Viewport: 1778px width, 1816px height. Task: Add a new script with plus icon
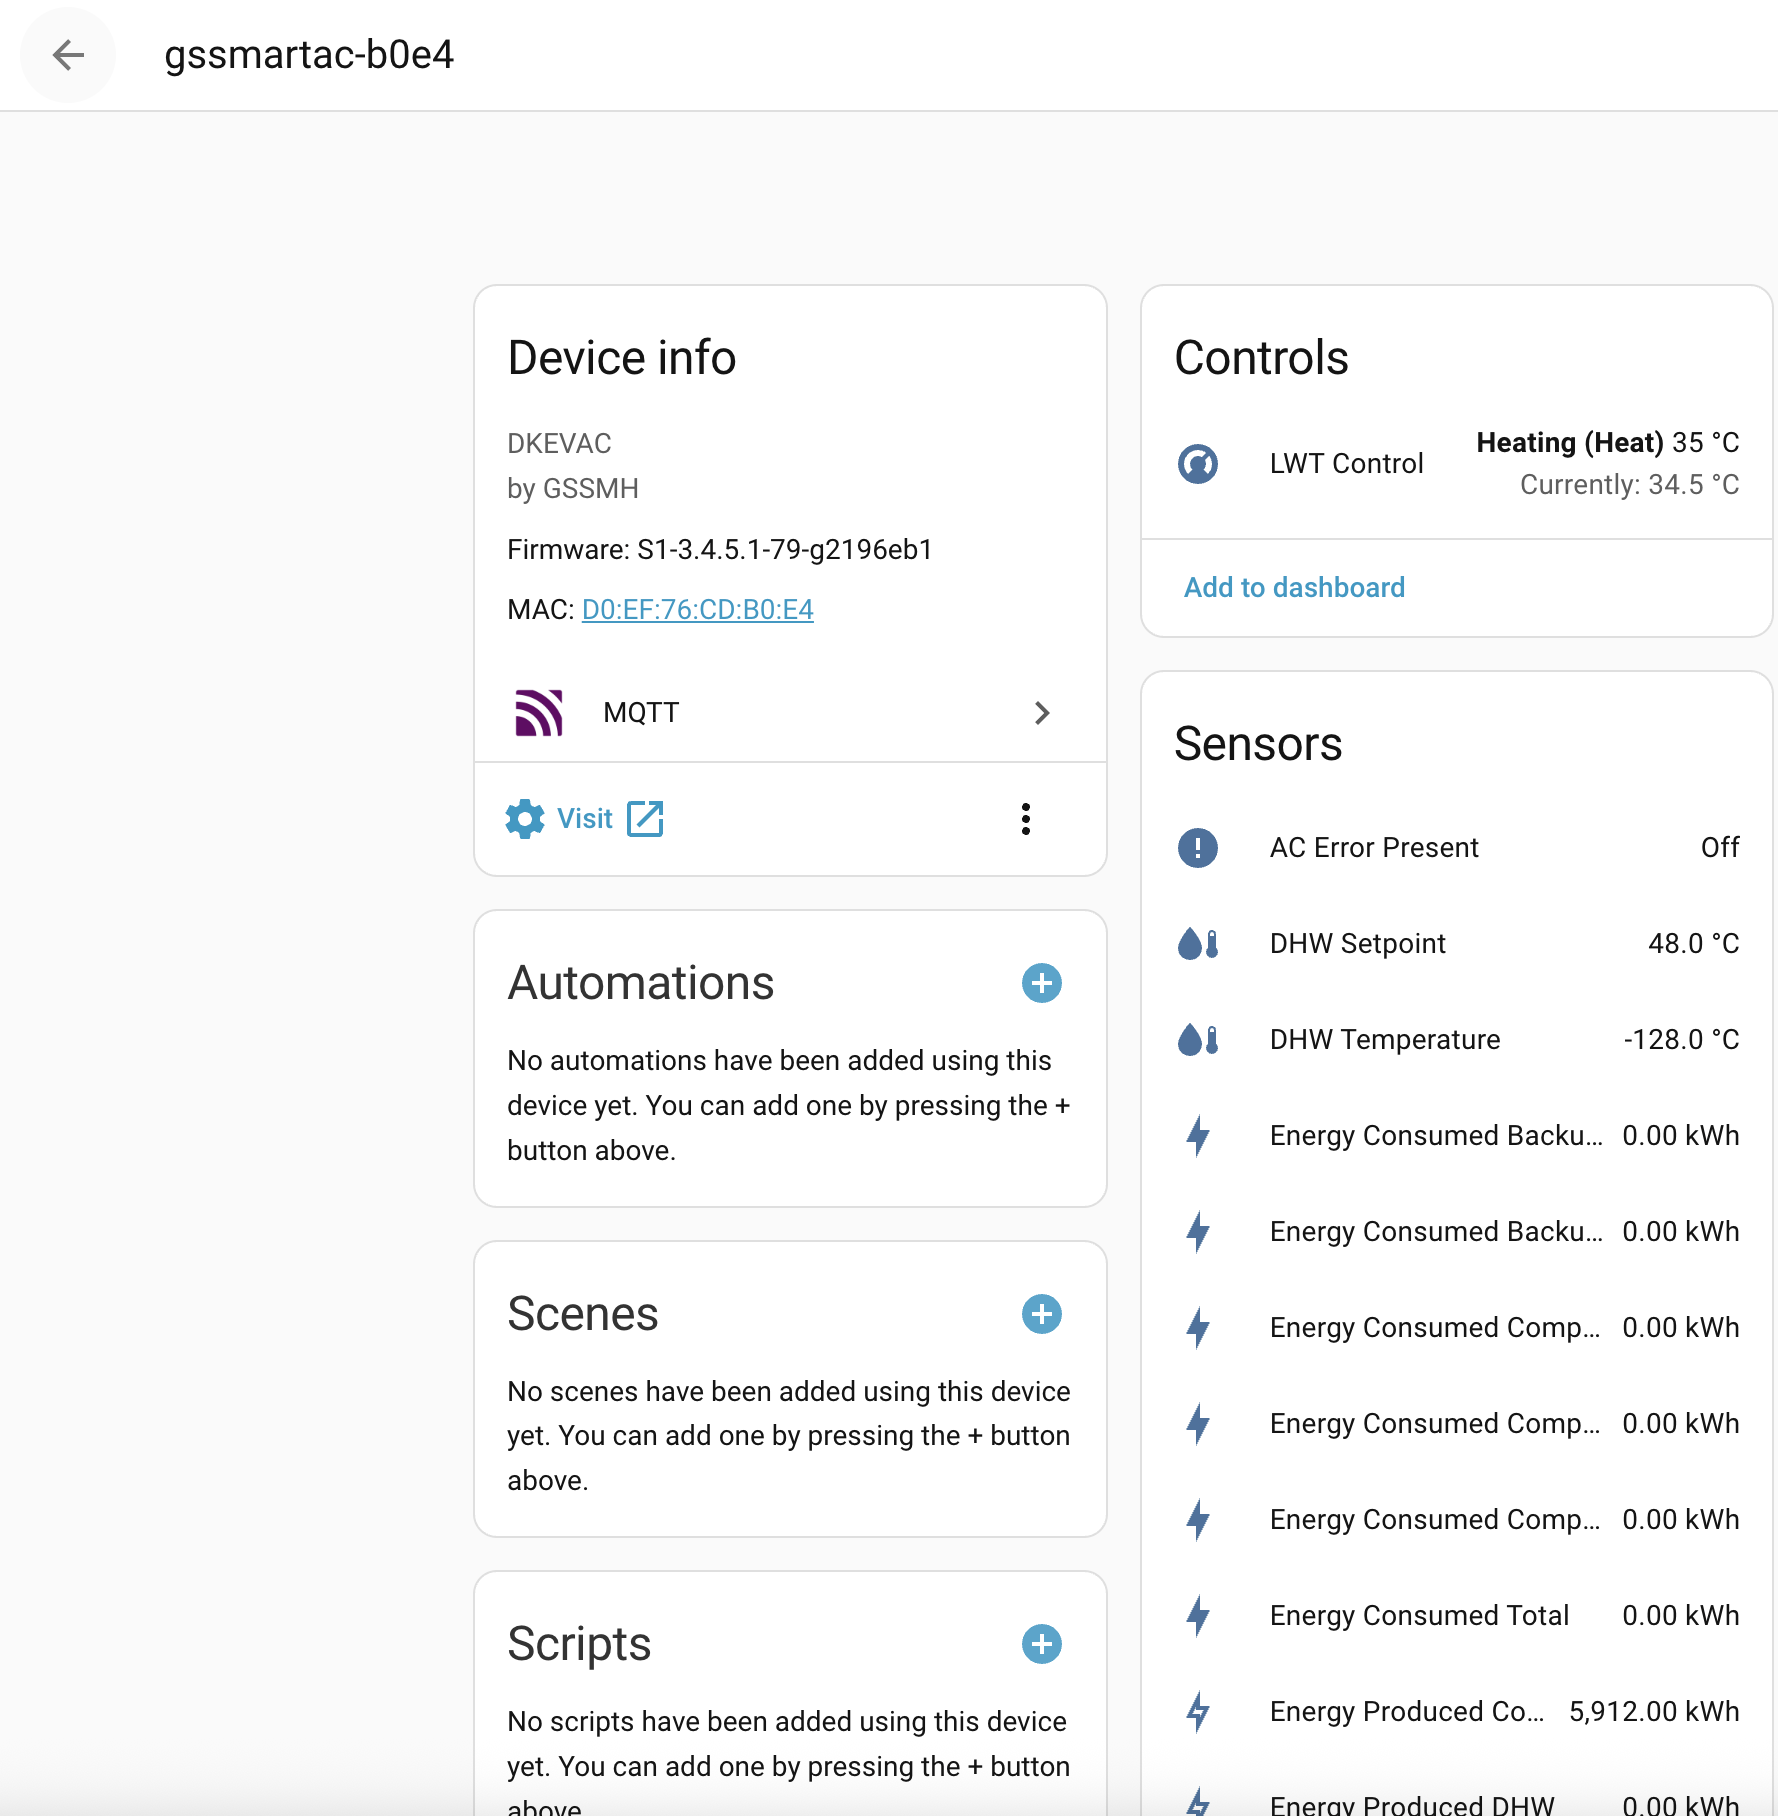[x=1041, y=1644]
